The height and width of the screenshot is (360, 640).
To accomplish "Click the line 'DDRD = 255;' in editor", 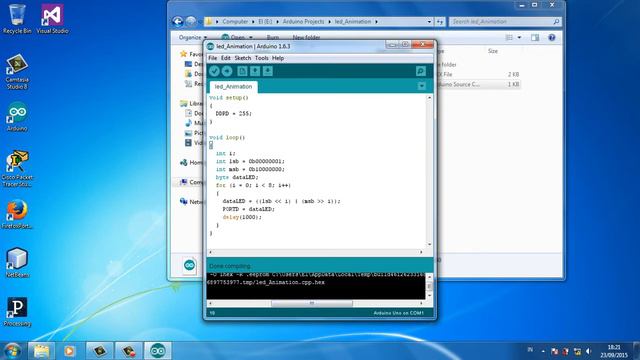I will point(233,113).
